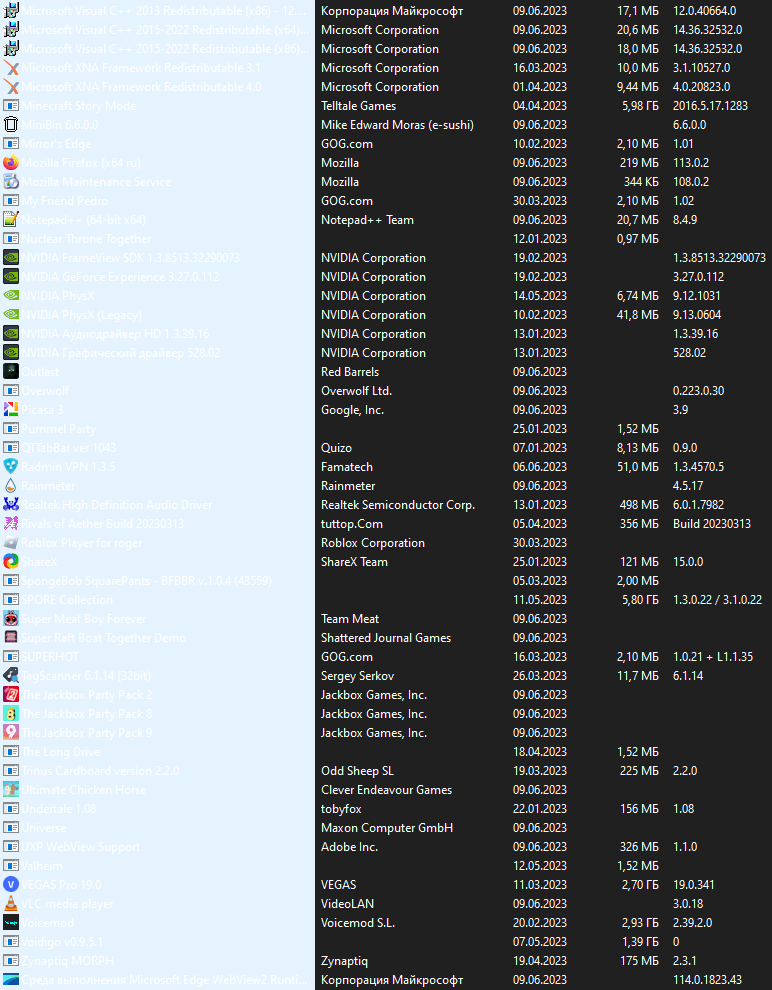This screenshot has width=772, height=990.
Task: Click the TagScanner icon
Action: point(11,676)
